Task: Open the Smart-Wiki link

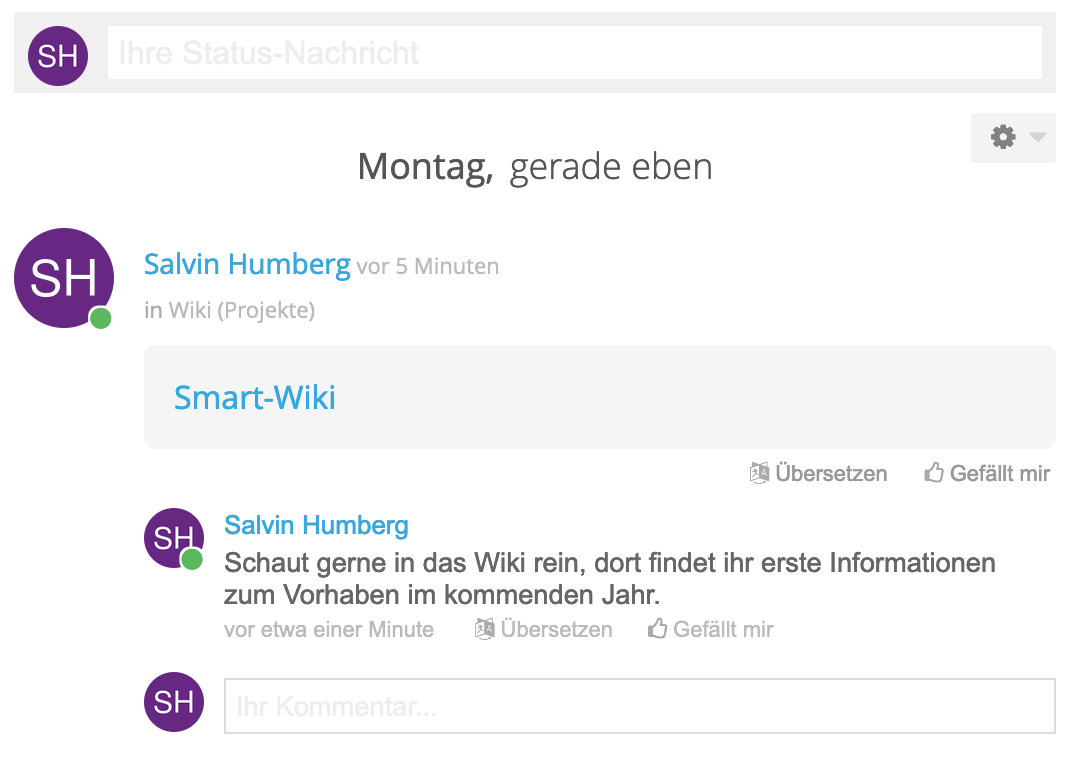Action: (x=255, y=397)
